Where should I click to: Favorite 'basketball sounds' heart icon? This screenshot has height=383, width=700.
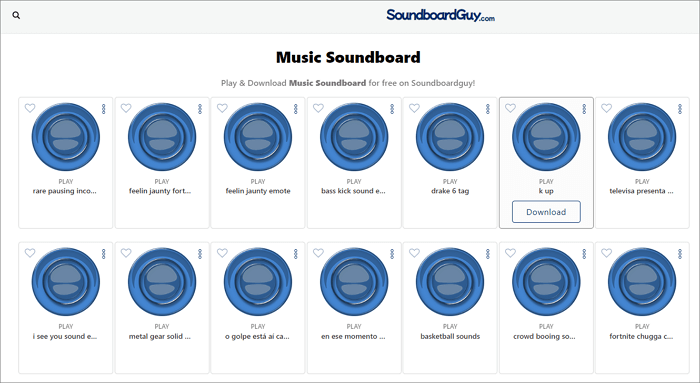click(414, 253)
